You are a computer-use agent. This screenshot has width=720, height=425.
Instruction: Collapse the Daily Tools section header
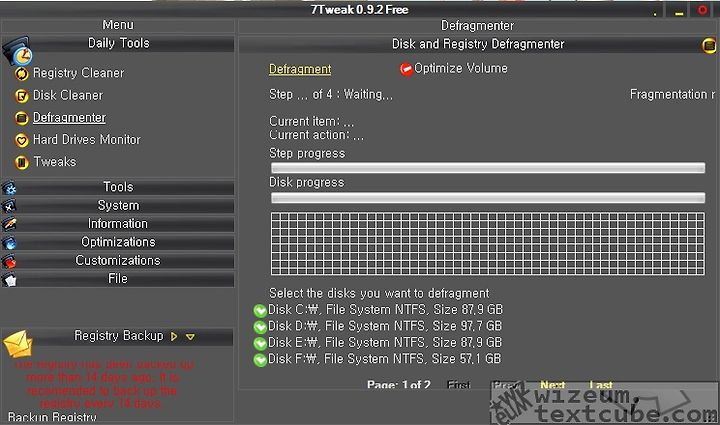(118, 44)
